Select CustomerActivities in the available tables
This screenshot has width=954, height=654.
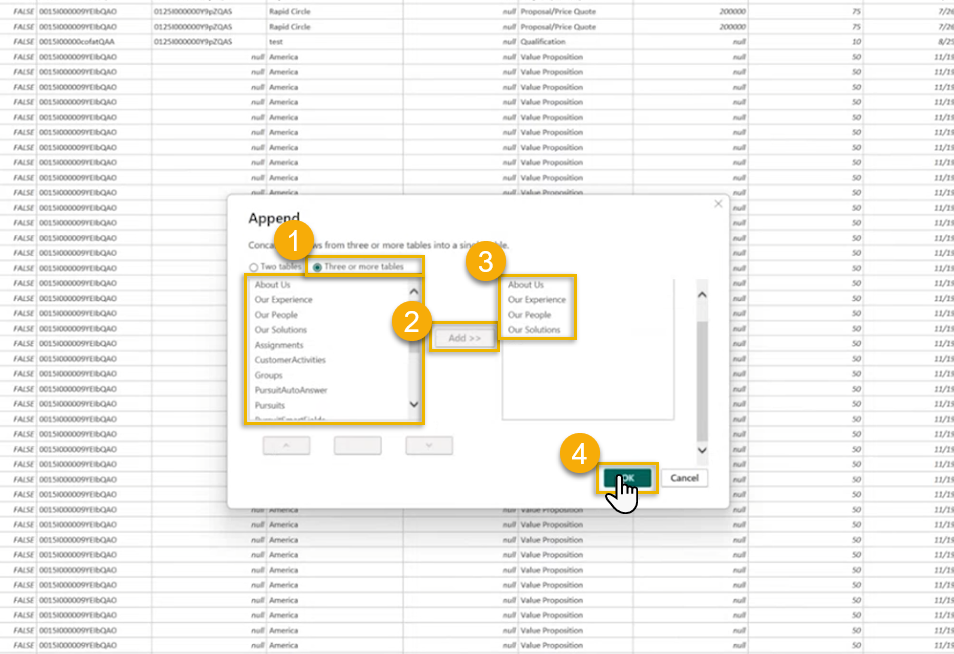coord(290,360)
